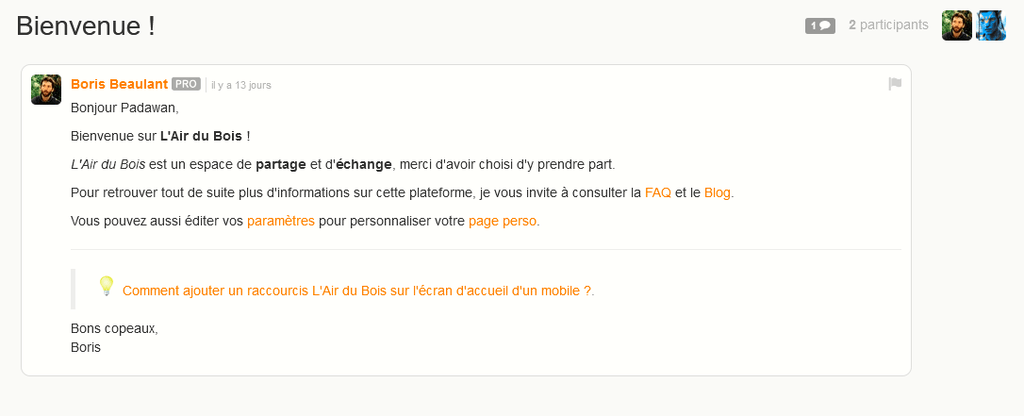Click the light bulb tip icon

coord(106,286)
